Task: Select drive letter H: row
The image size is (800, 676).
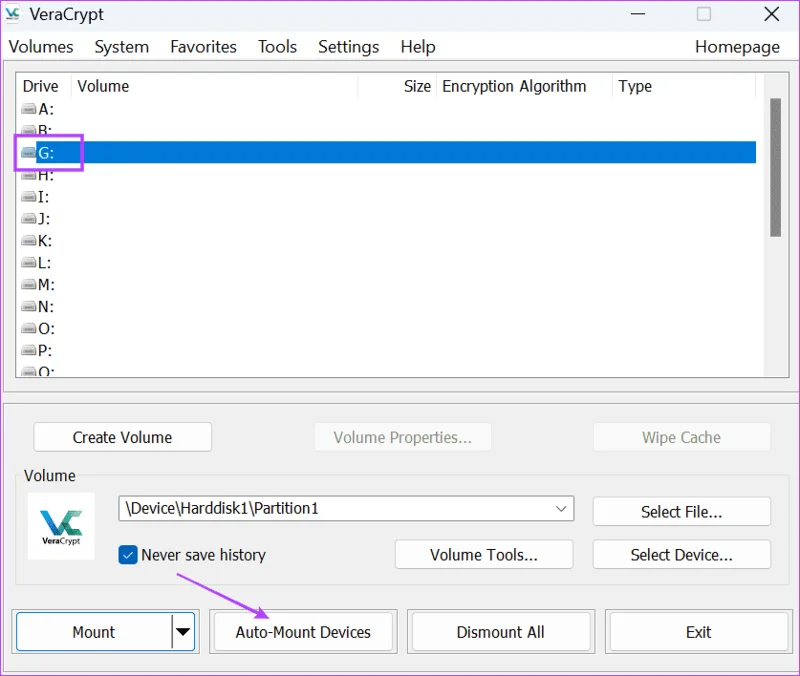Action: pos(386,175)
